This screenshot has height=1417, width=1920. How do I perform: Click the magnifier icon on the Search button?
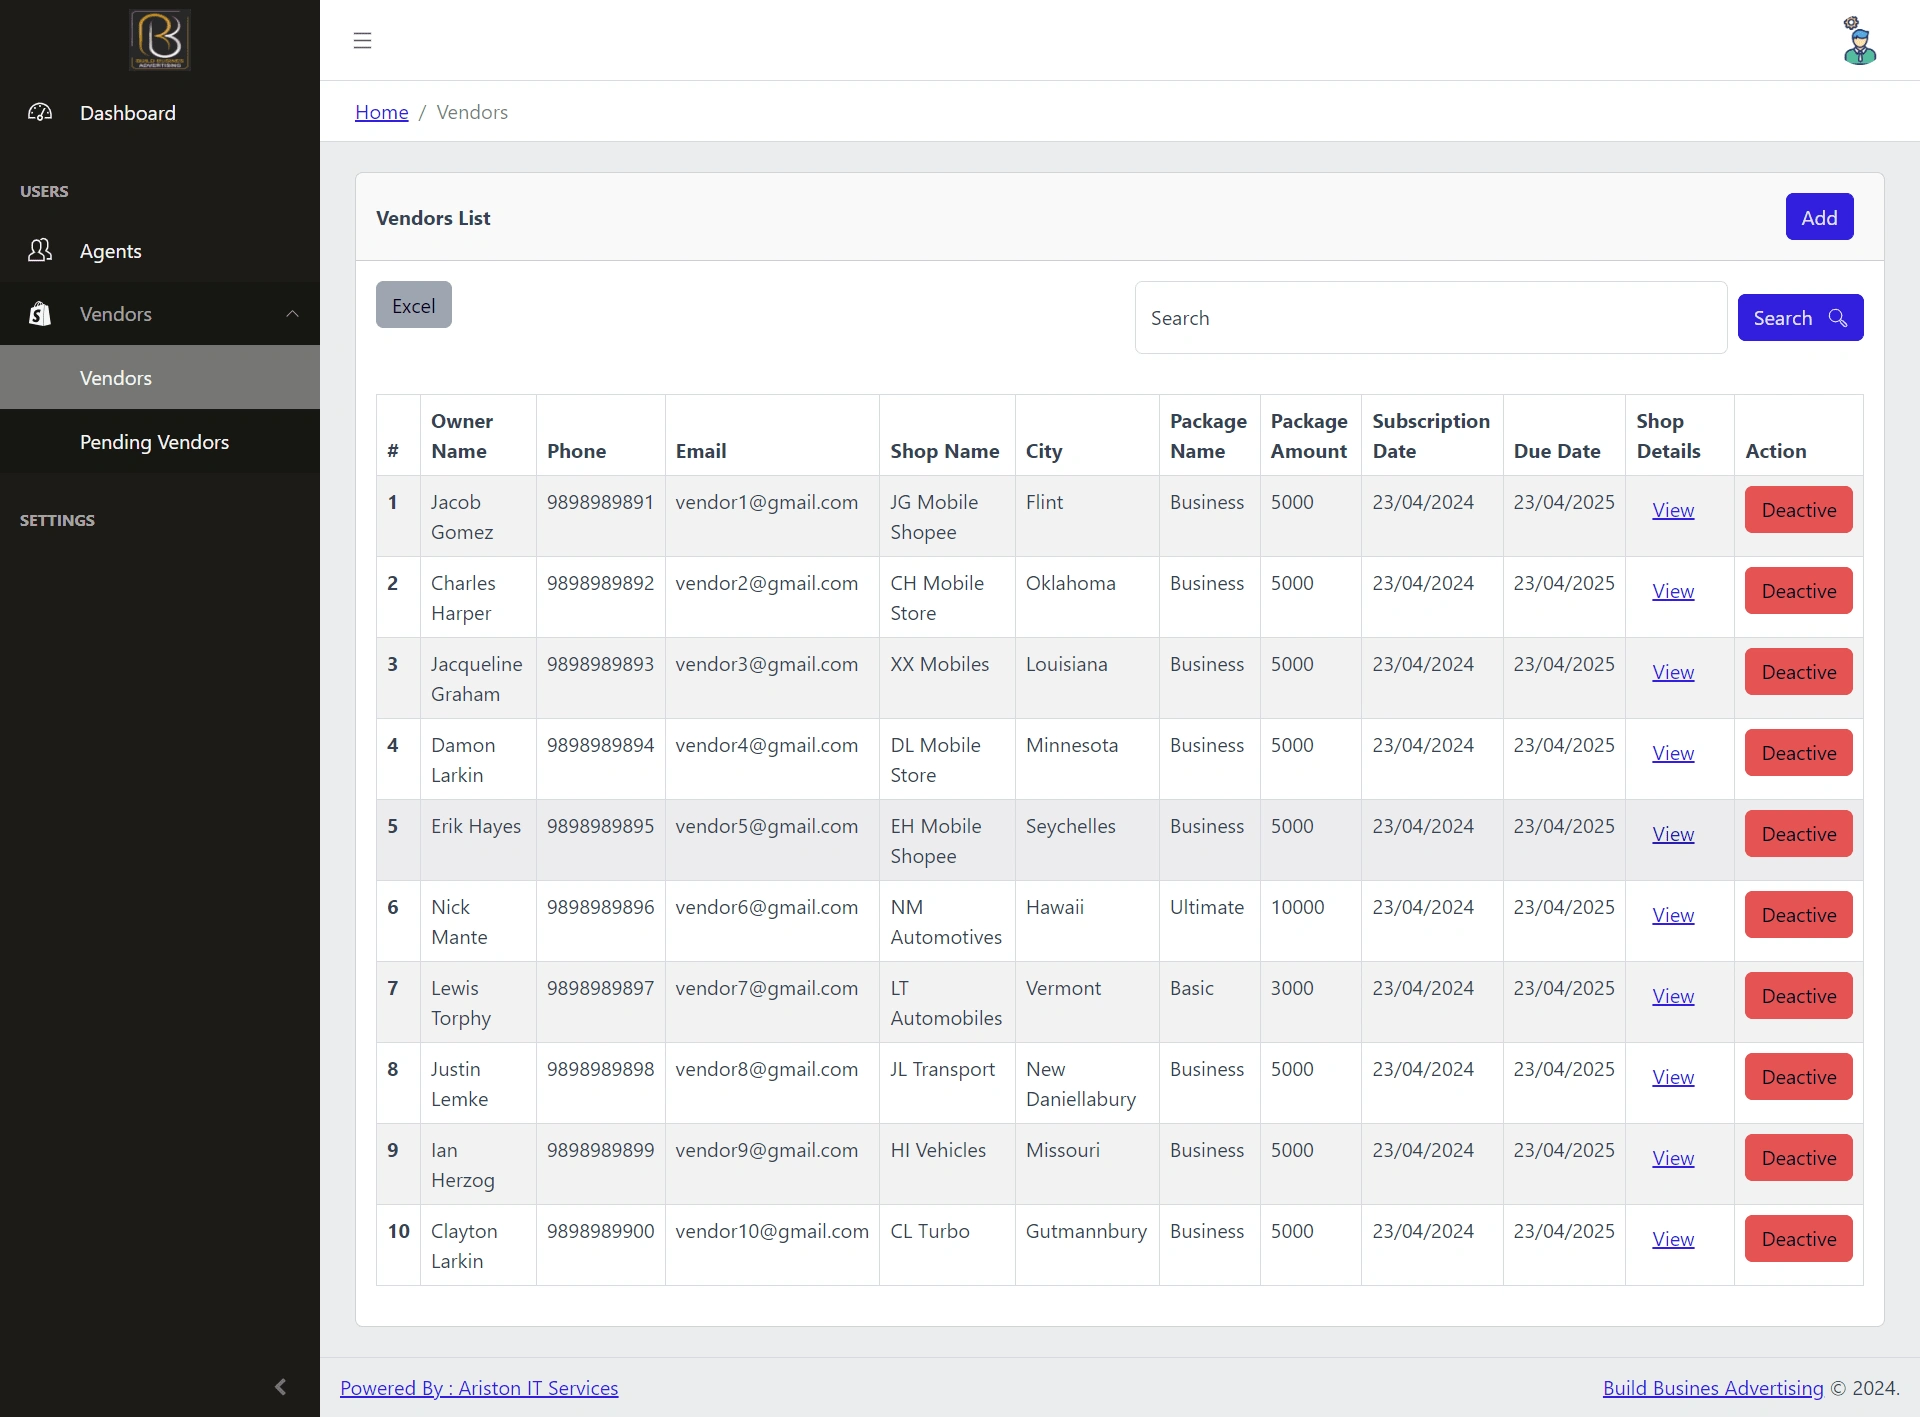[1837, 317]
